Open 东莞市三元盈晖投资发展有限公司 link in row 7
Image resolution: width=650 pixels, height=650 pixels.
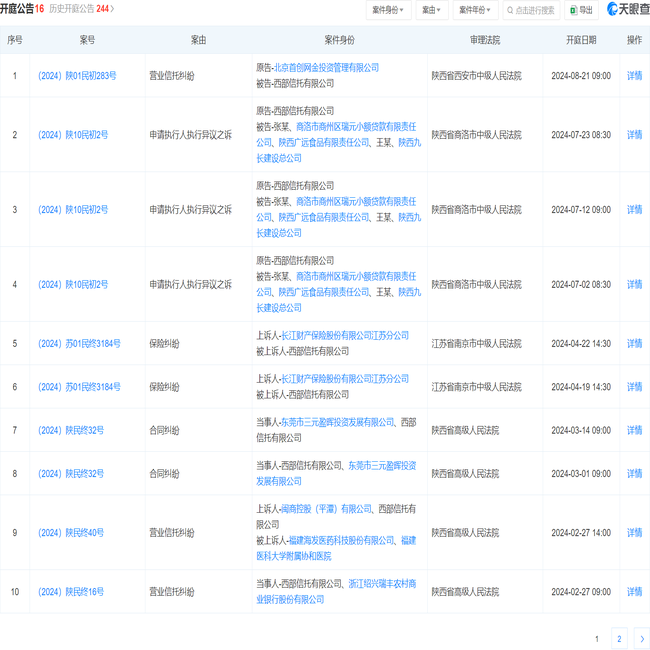point(337,422)
